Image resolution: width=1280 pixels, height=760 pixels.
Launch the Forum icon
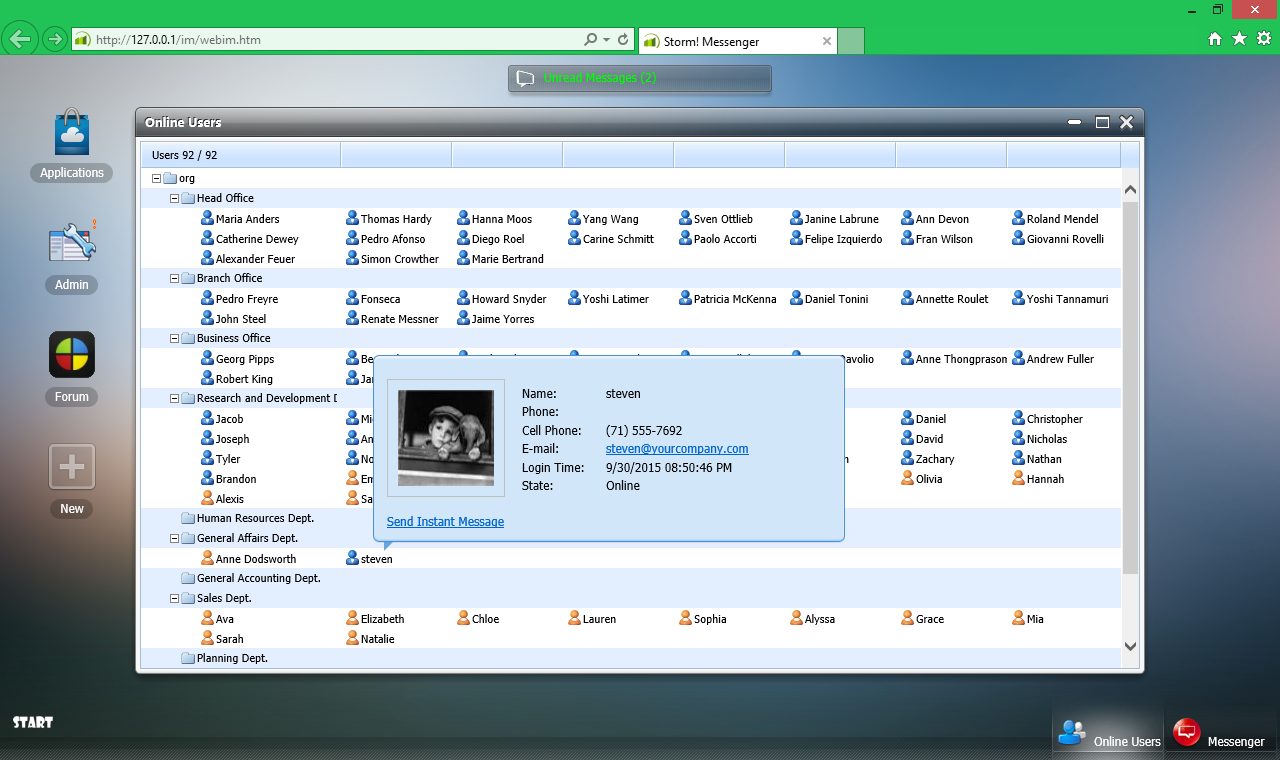[x=72, y=356]
